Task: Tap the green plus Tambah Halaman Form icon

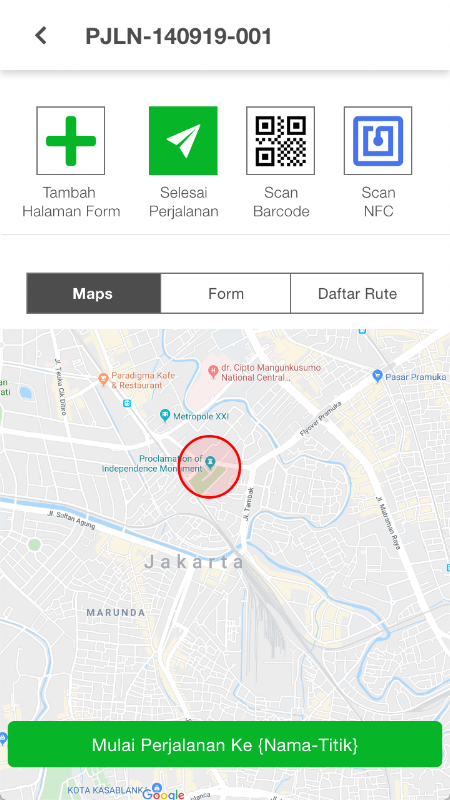Action: (x=70, y=141)
